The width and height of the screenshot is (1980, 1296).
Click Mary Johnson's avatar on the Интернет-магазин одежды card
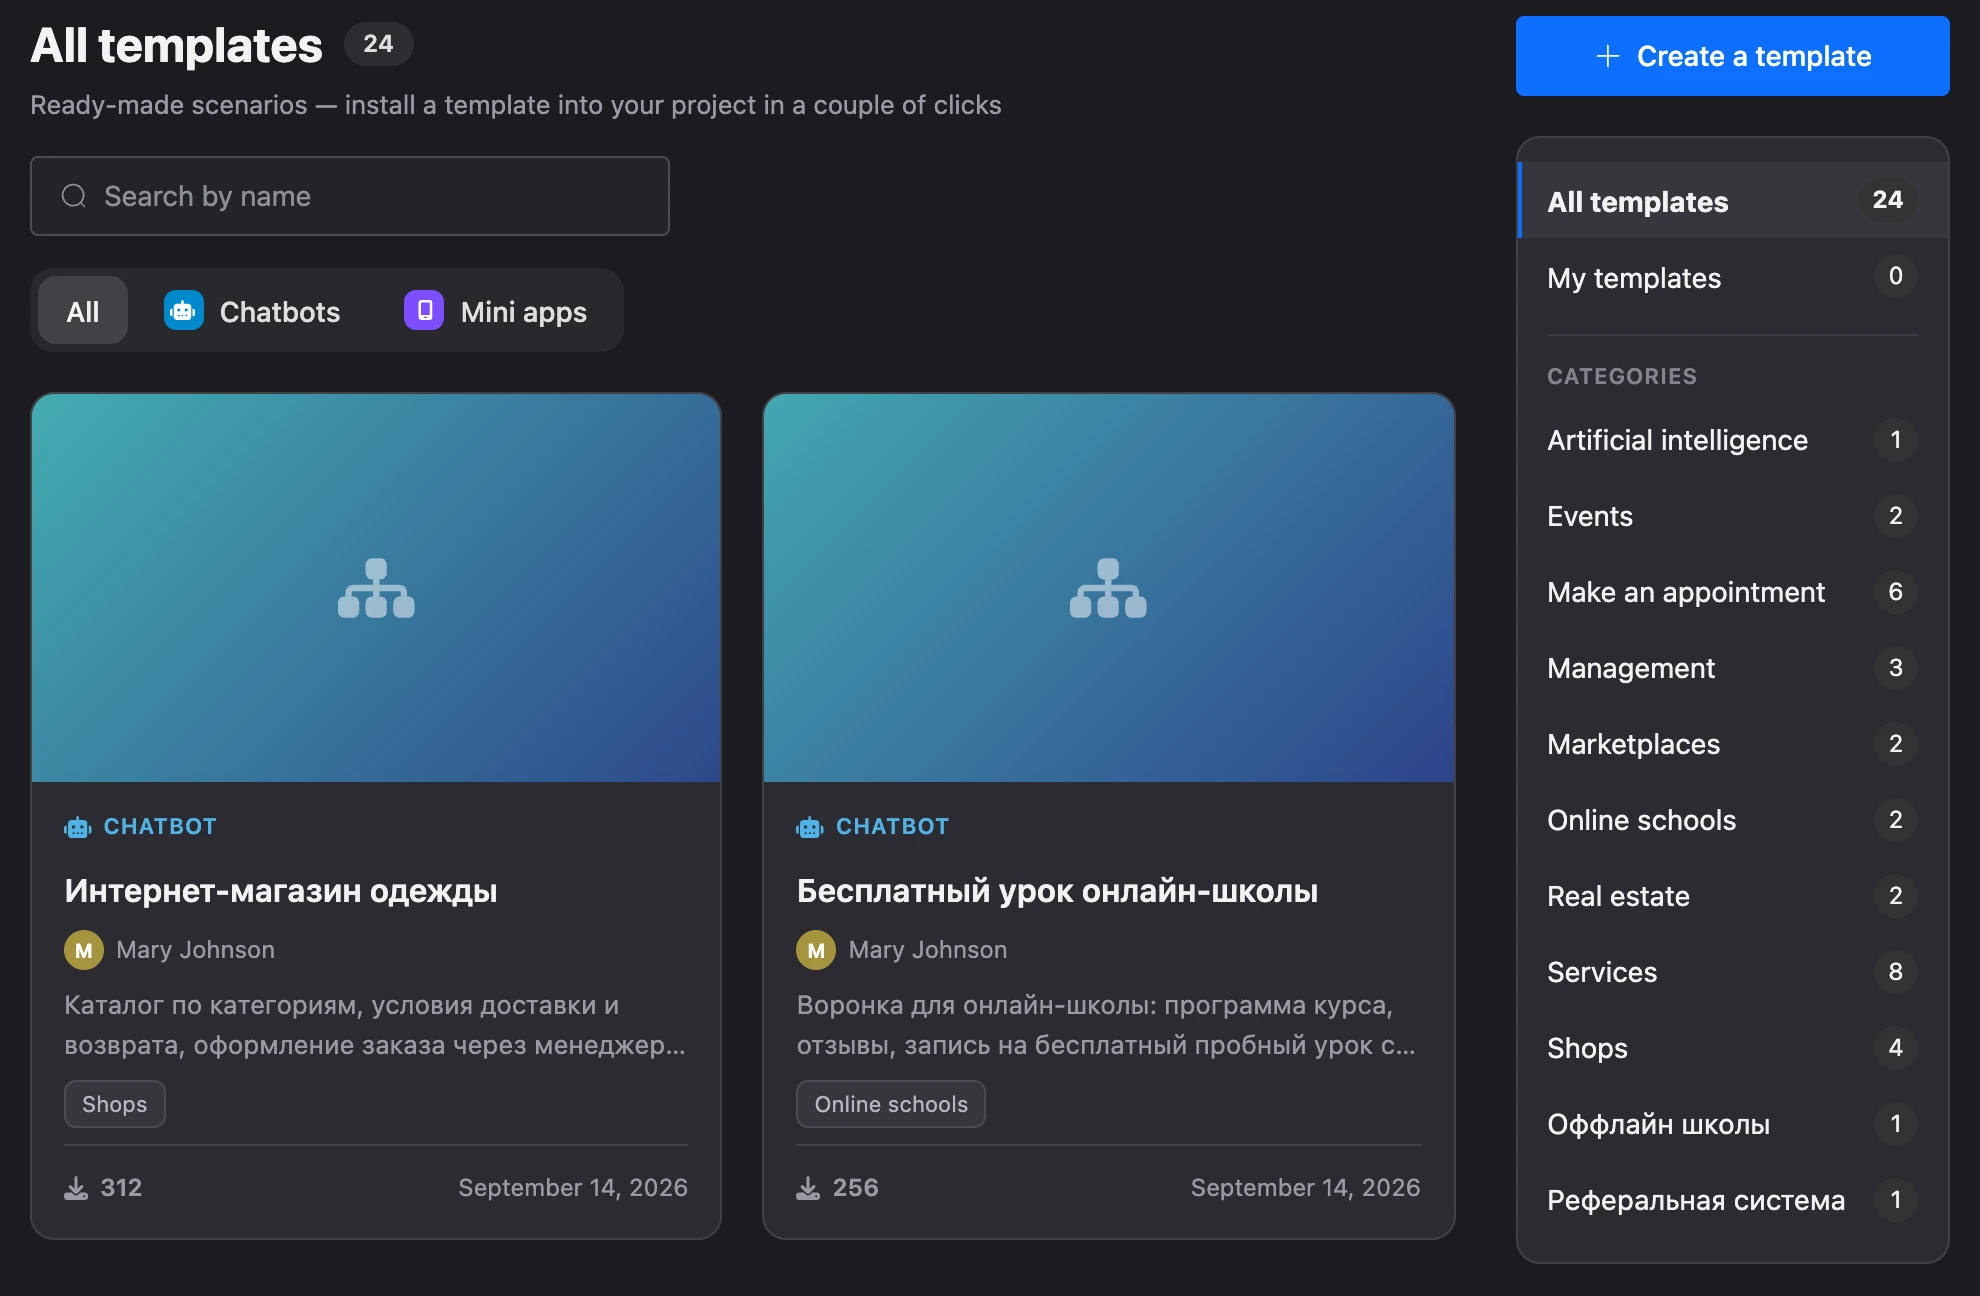pyautogui.click(x=84, y=950)
